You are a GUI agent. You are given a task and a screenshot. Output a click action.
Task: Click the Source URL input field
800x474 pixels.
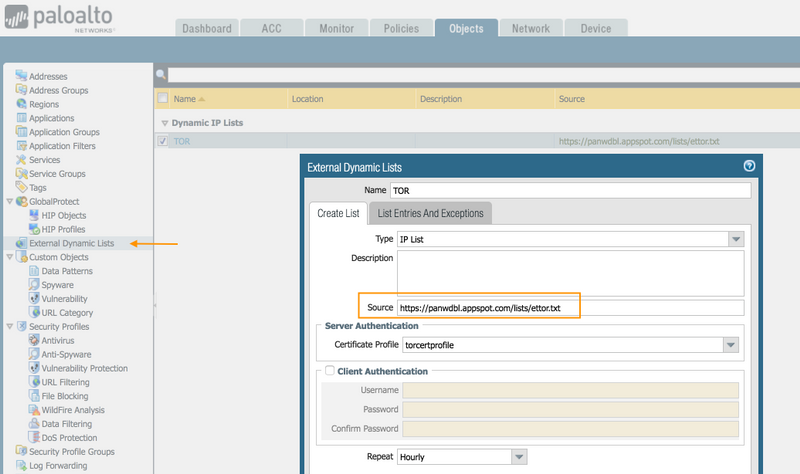(570, 308)
